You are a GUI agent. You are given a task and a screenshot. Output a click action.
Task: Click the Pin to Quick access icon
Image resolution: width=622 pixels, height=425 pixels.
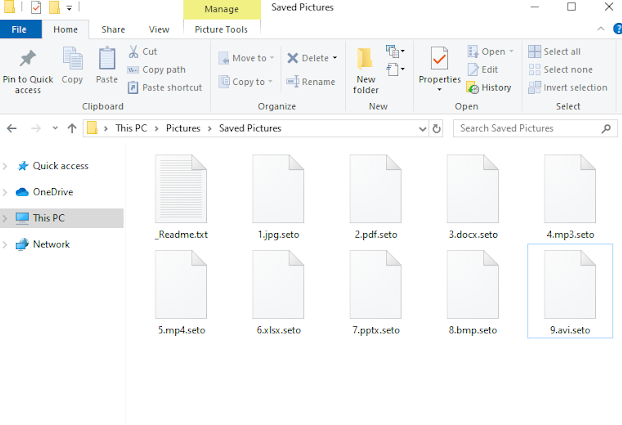[28, 60]
